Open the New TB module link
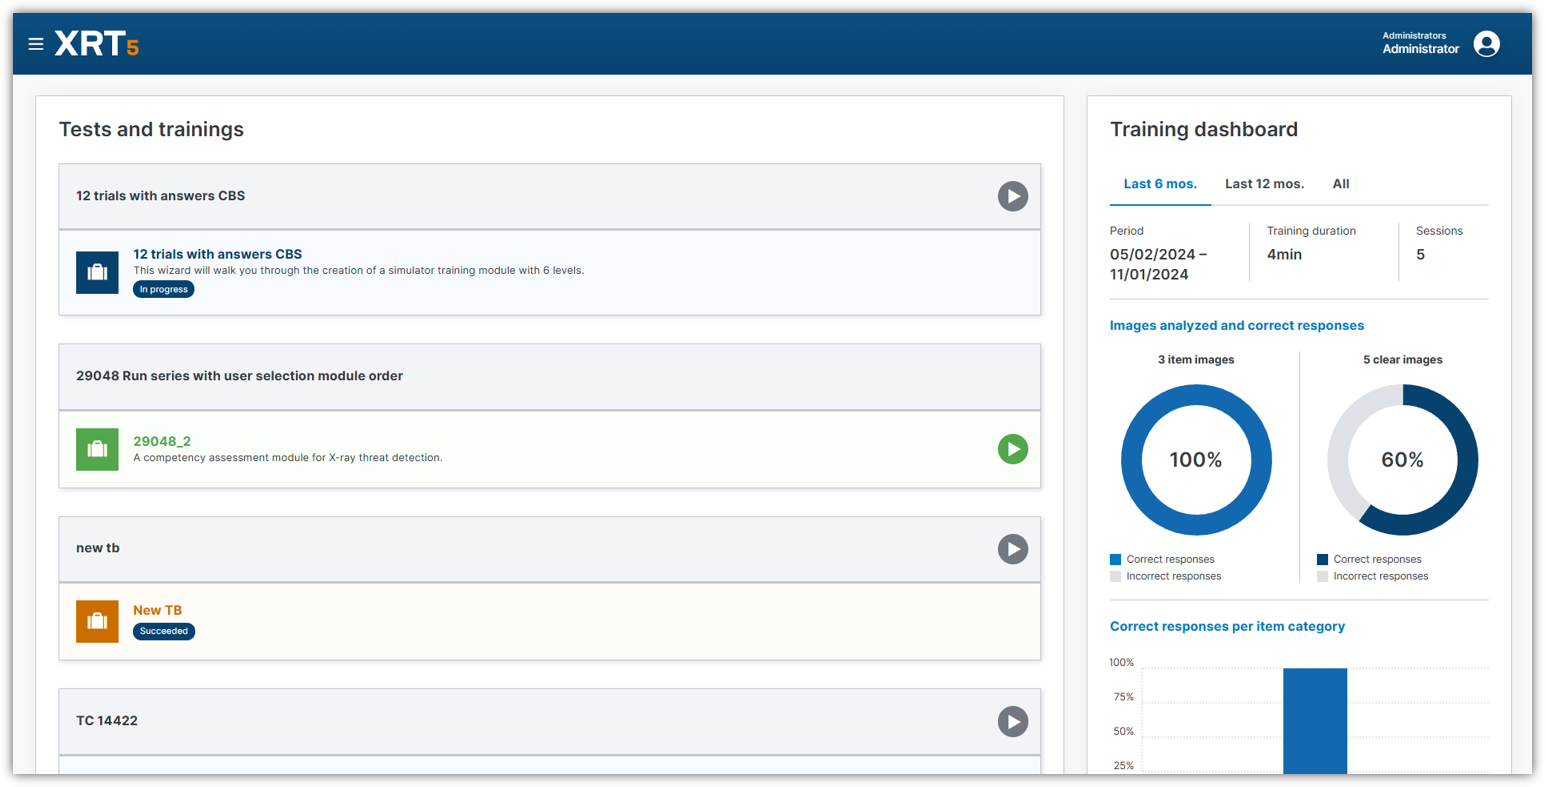1546x787 pixels. tap(157, 610)
